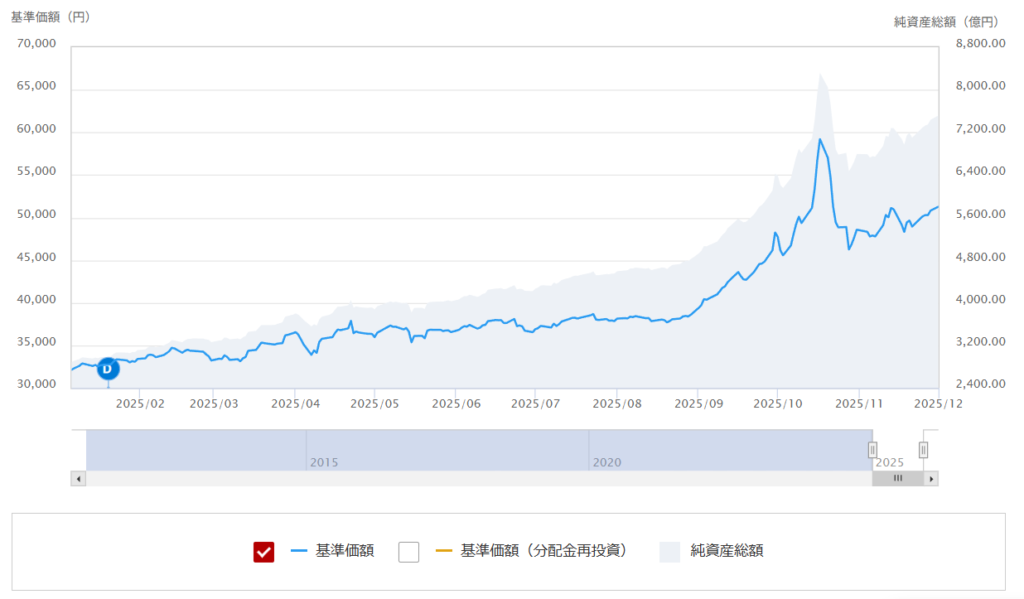Viewport: 1024px width, 599px height.
Task: Click the price peak on the blue line
Action: [819, 139]
